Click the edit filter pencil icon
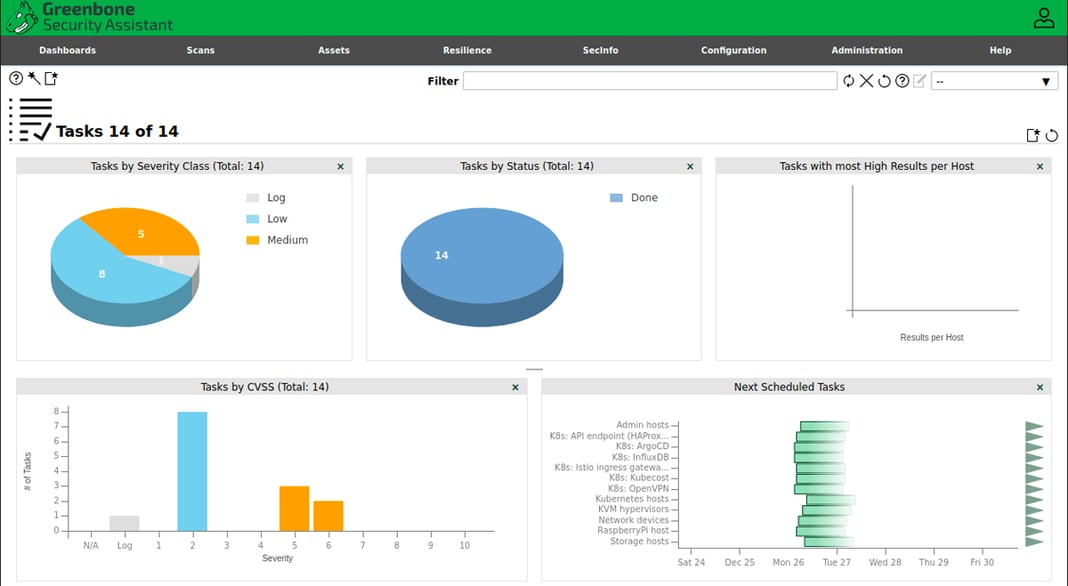Viewport: 1068px width, 586px height. (x=920, y=81)
